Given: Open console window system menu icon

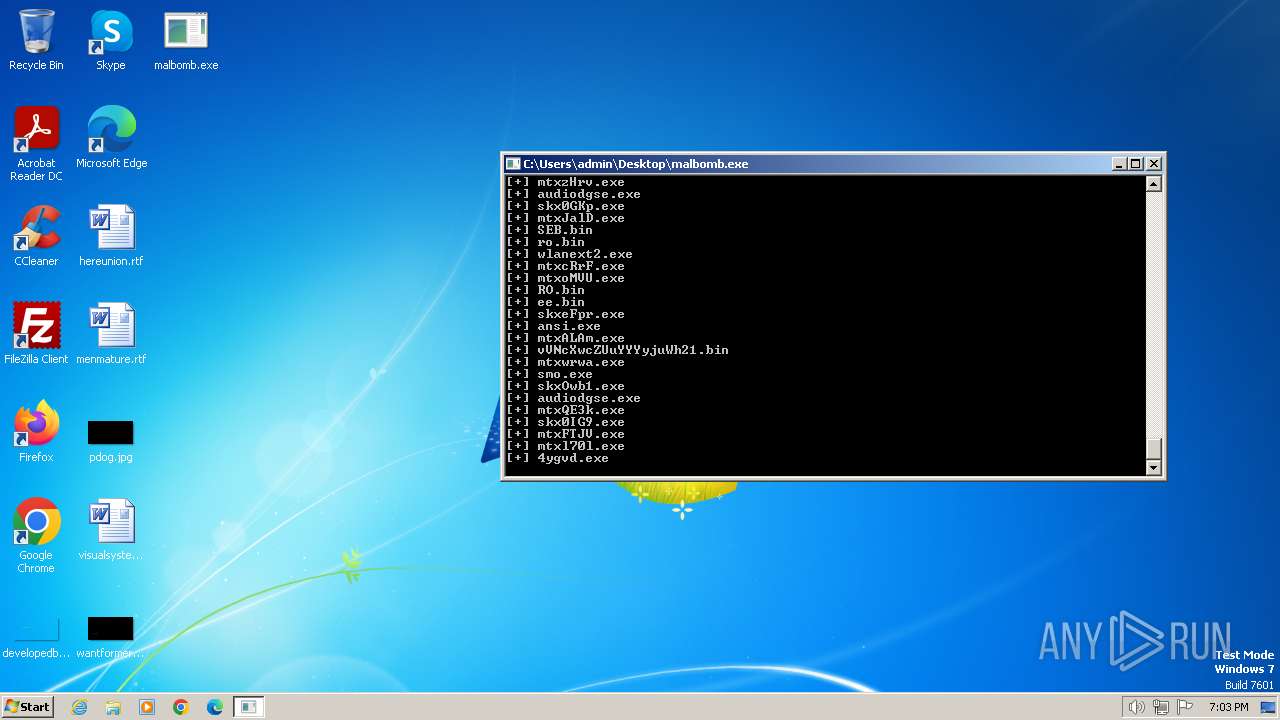Looking at the screenshot, I should pos(513,164).
